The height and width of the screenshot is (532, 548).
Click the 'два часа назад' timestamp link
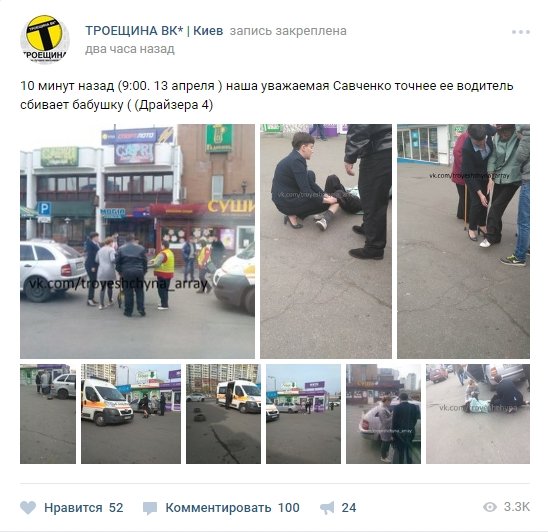(x=130, y=49)
